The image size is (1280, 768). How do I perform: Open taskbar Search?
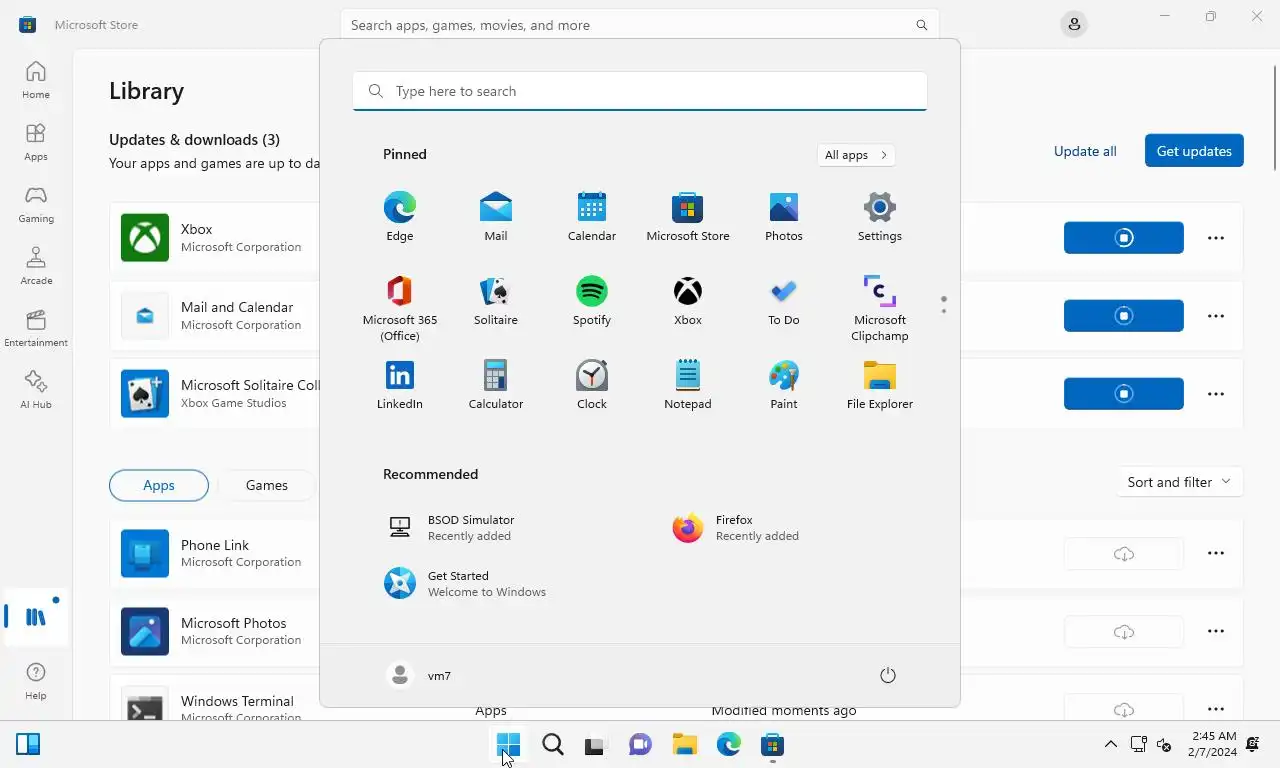[553, 745]
